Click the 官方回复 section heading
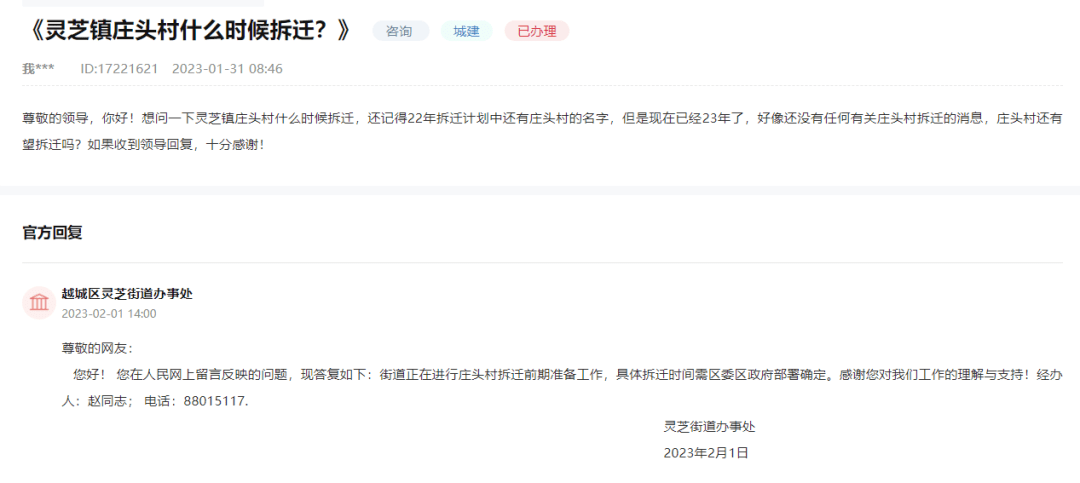The width and height of the screenshot is (1080, 483). (x=52, y=233)
